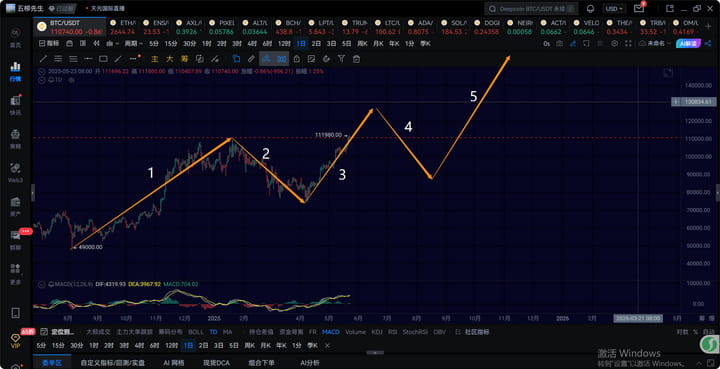Expand the 周期 period dropdown
720x369 pixels.
[134, 44]
